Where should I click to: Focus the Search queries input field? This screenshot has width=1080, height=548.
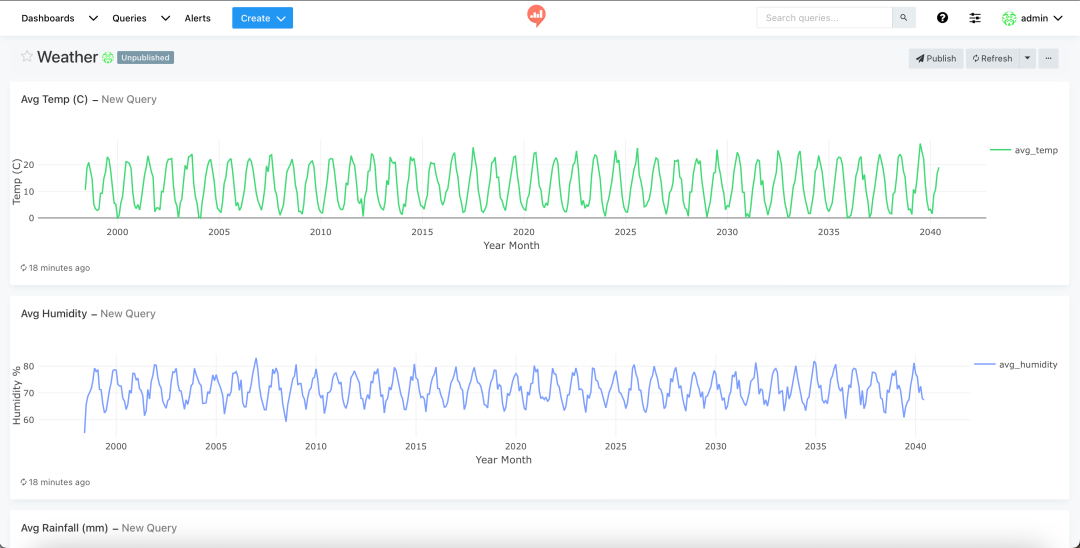[824, 18]
